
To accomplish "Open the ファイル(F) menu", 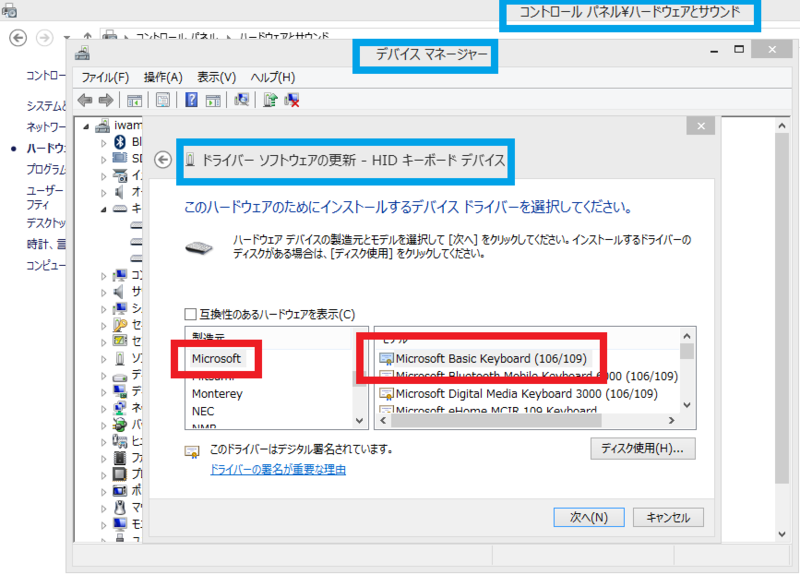I will point(105,77).
